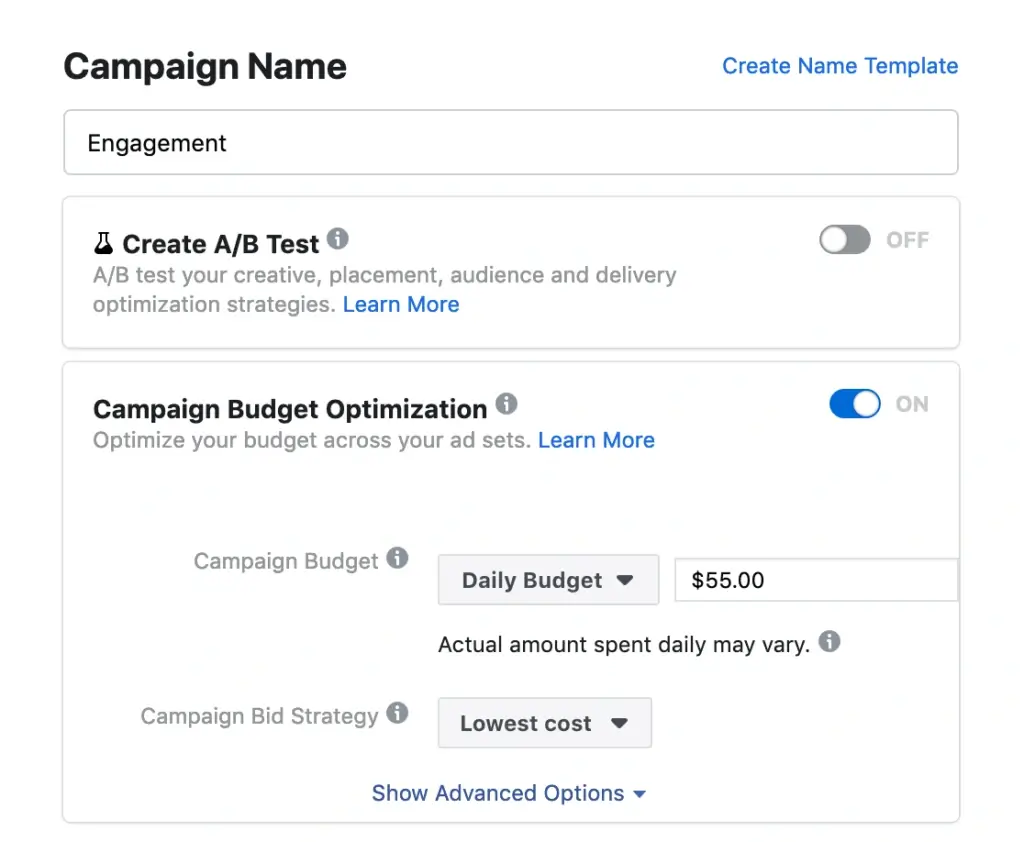Open the Daily Budget dropdown
This screenshot has width=1024, height=842.
point(548,580)
